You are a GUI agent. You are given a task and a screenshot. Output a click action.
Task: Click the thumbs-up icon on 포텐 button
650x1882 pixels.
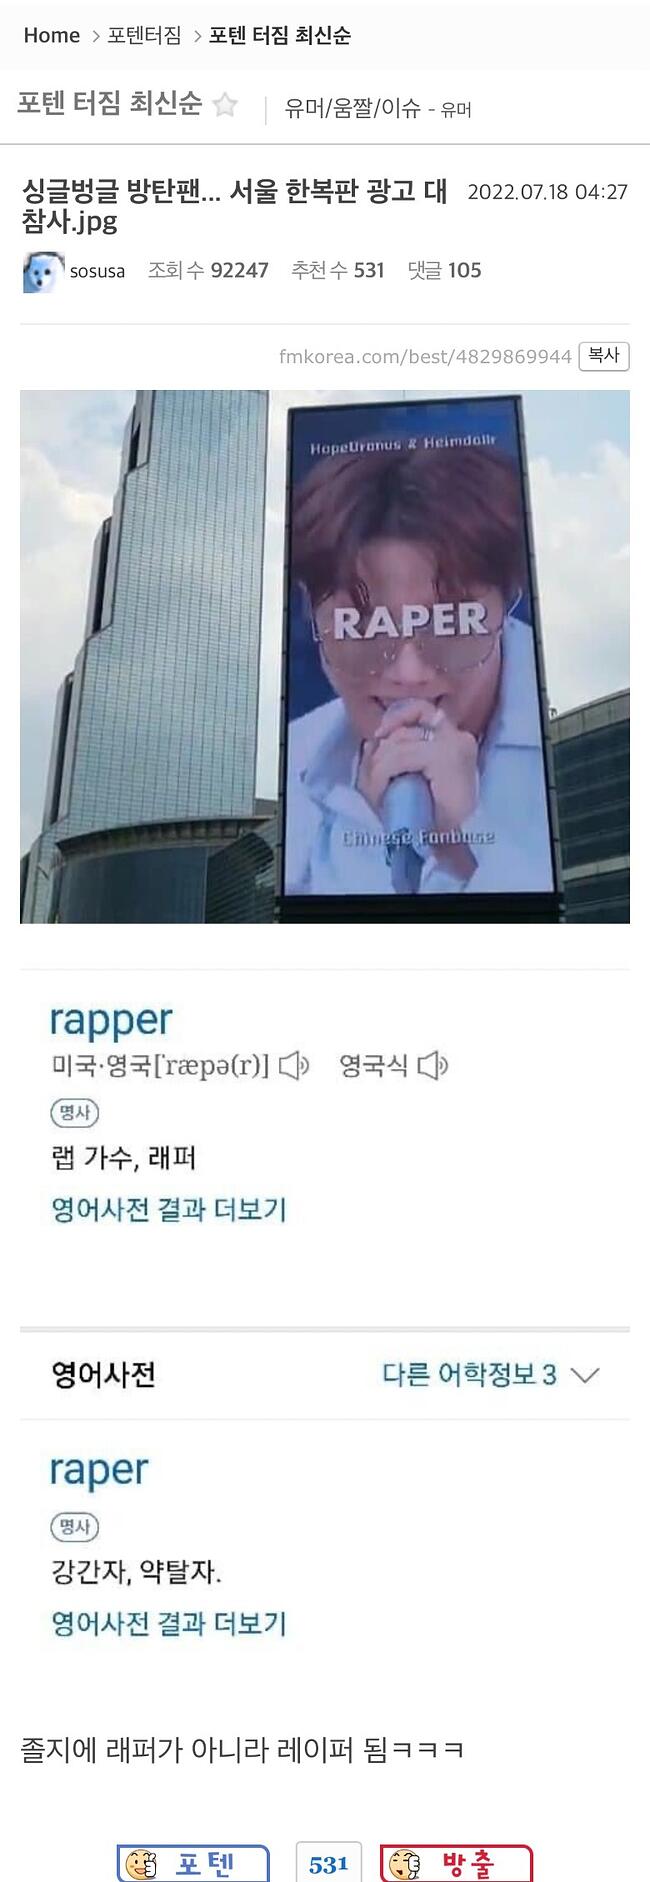click(142, 1864)
